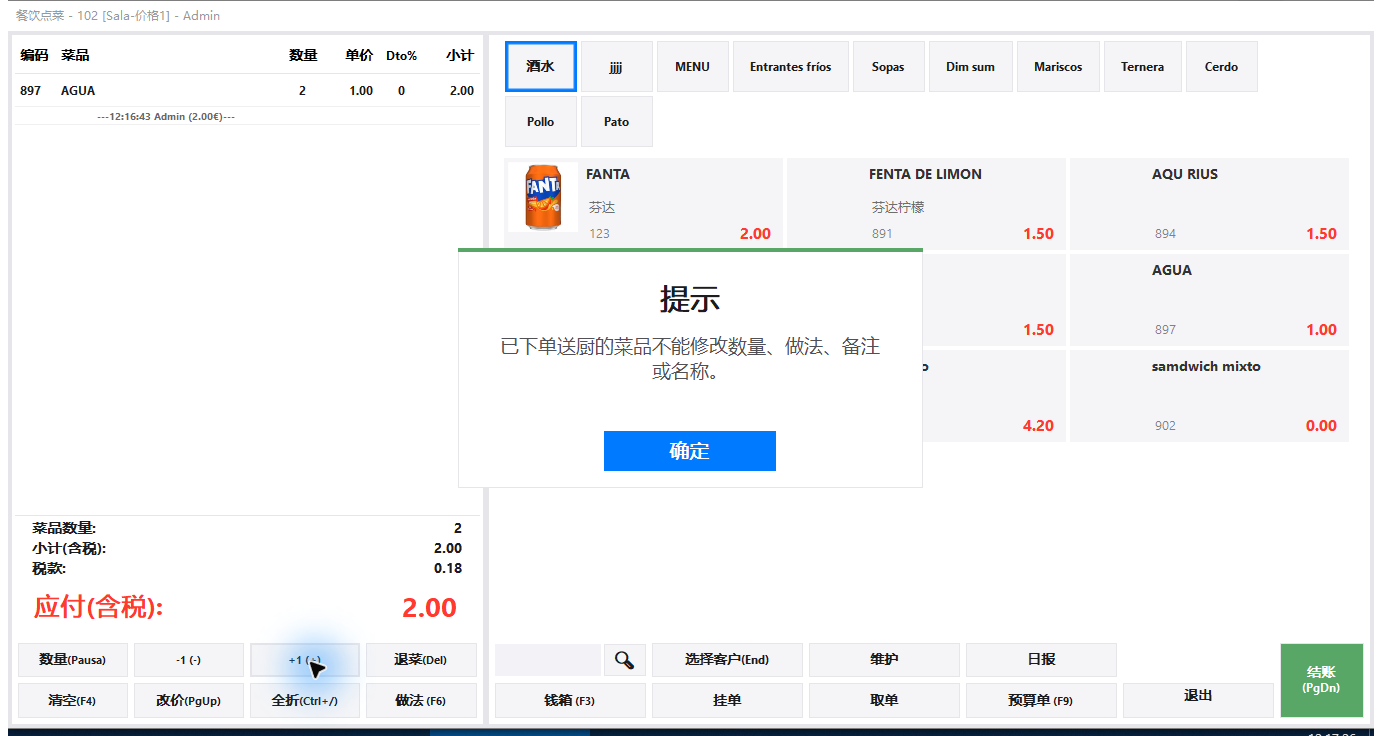Screen dimensions: 1382x736
Task: Open the 日报 daily report
Action: coord(1041,660)
